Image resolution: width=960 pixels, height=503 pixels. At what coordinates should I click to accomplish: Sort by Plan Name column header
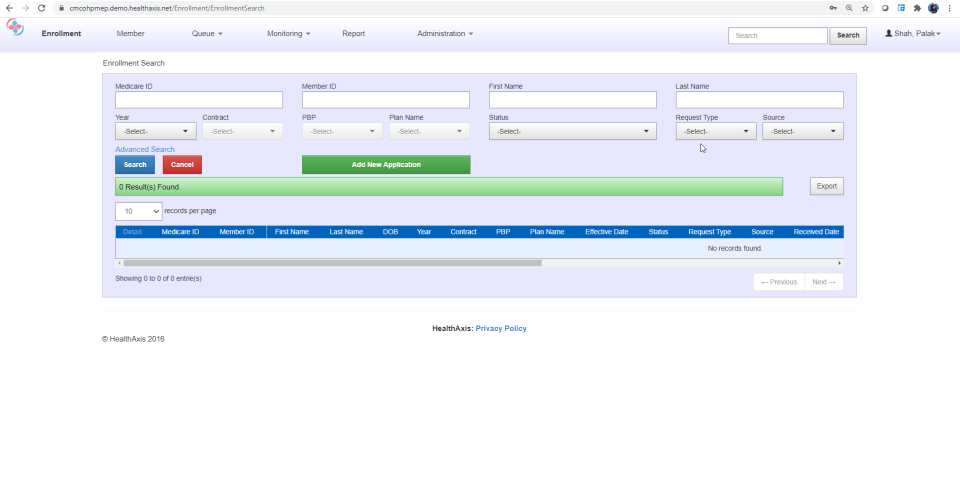point(547,232)
